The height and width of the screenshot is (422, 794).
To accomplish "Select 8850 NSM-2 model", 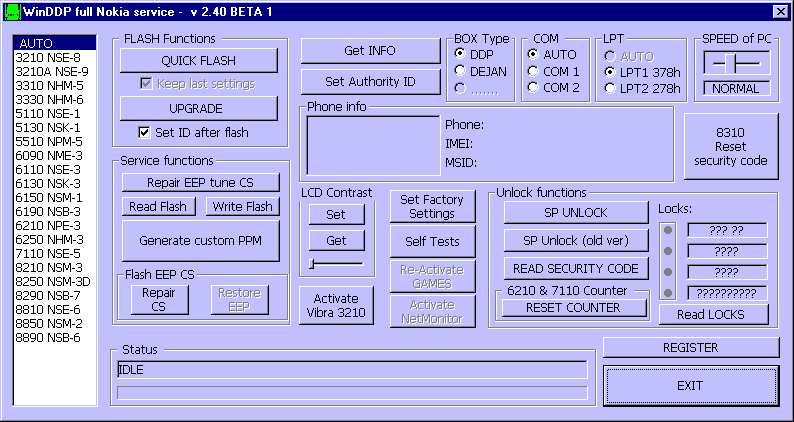I will pos(55,323).
